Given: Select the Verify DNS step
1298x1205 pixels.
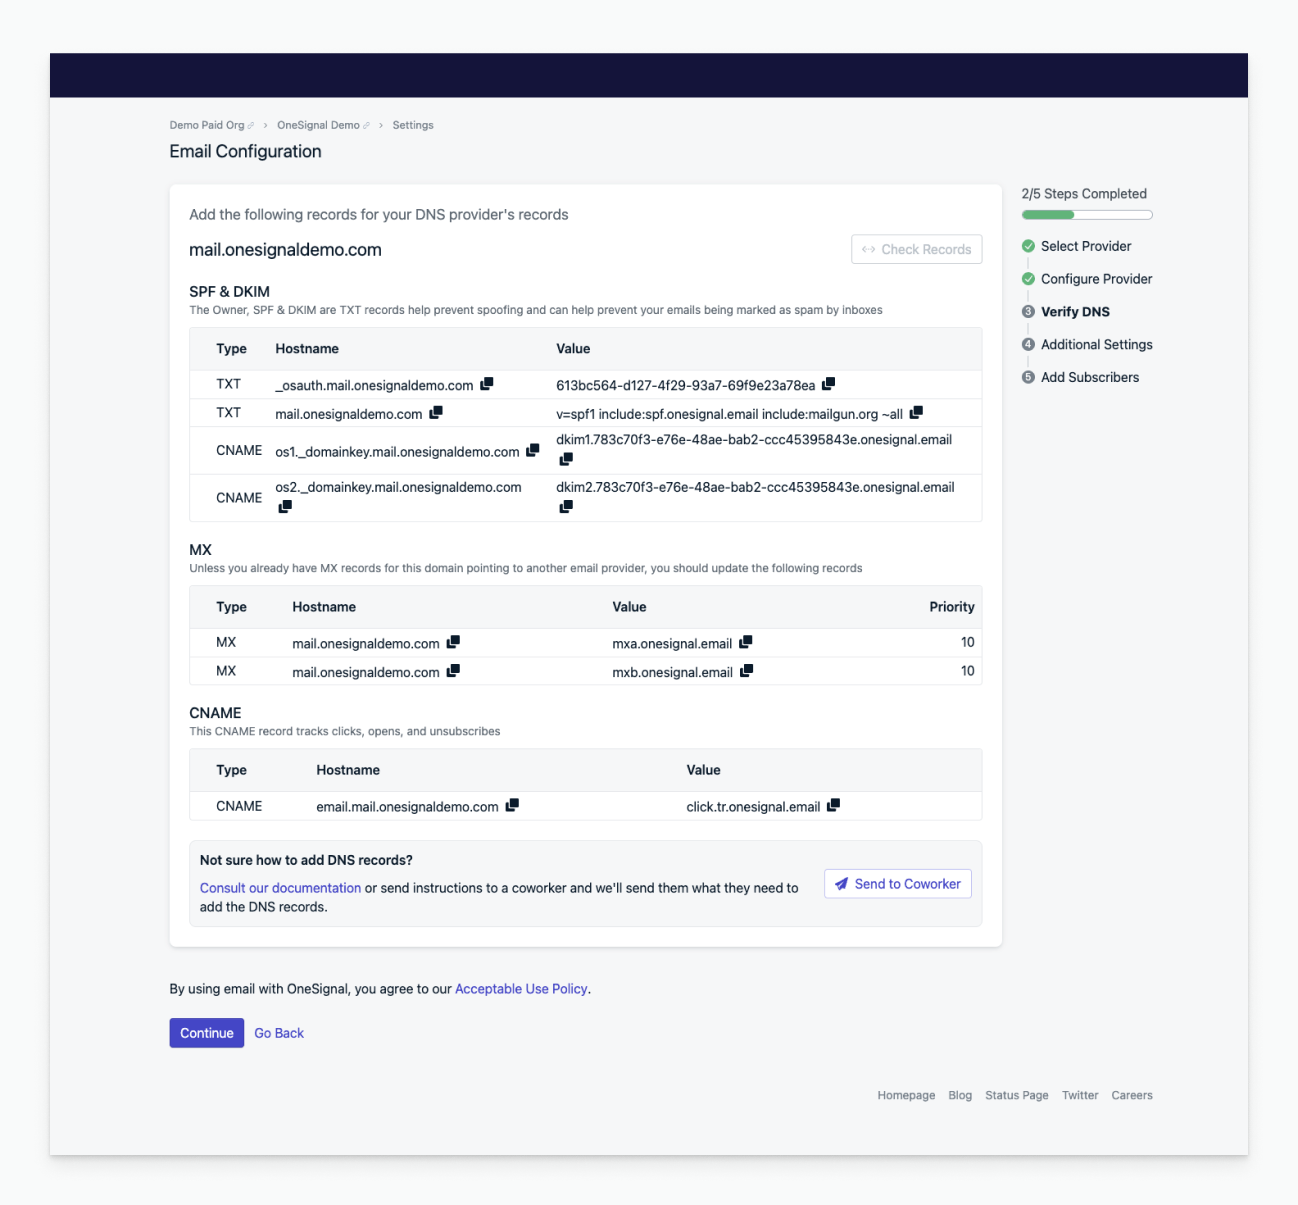Looking at the screenshot, I should coord(1075,312).
